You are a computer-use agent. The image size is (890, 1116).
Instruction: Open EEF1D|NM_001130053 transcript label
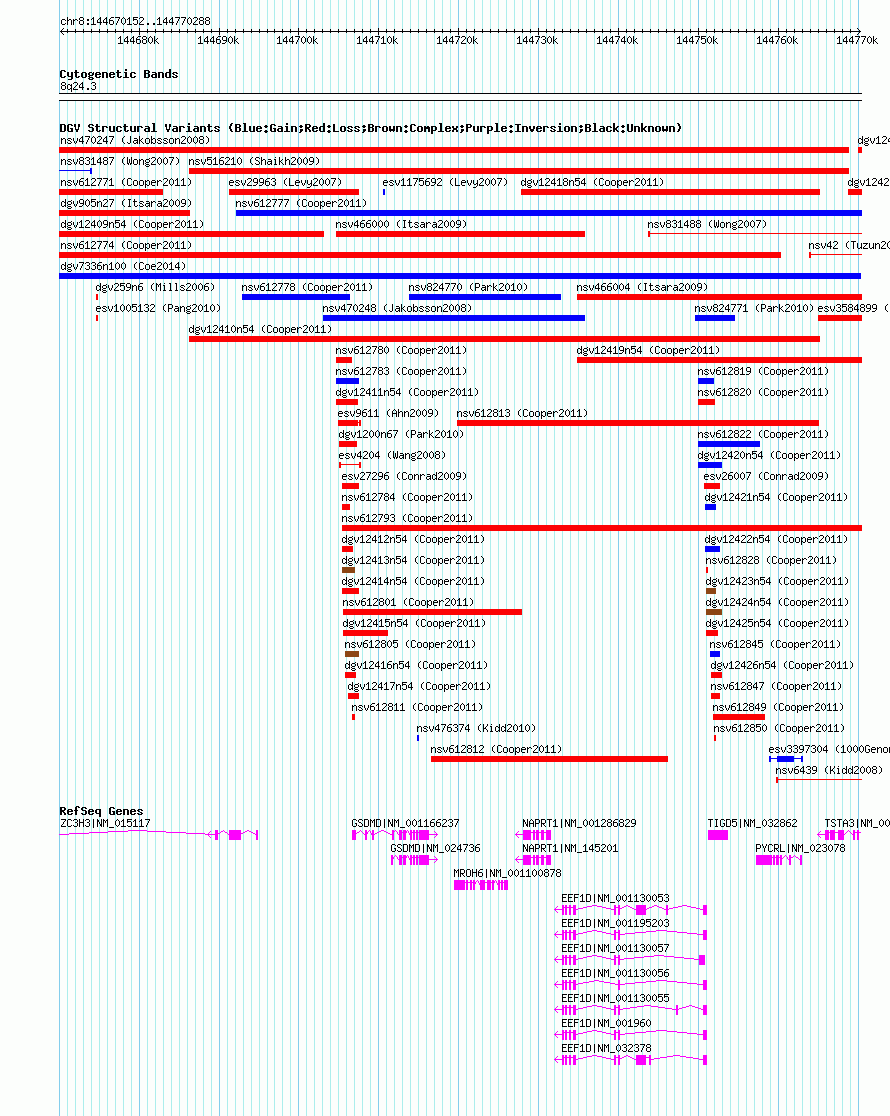click(x=615, y=898)
